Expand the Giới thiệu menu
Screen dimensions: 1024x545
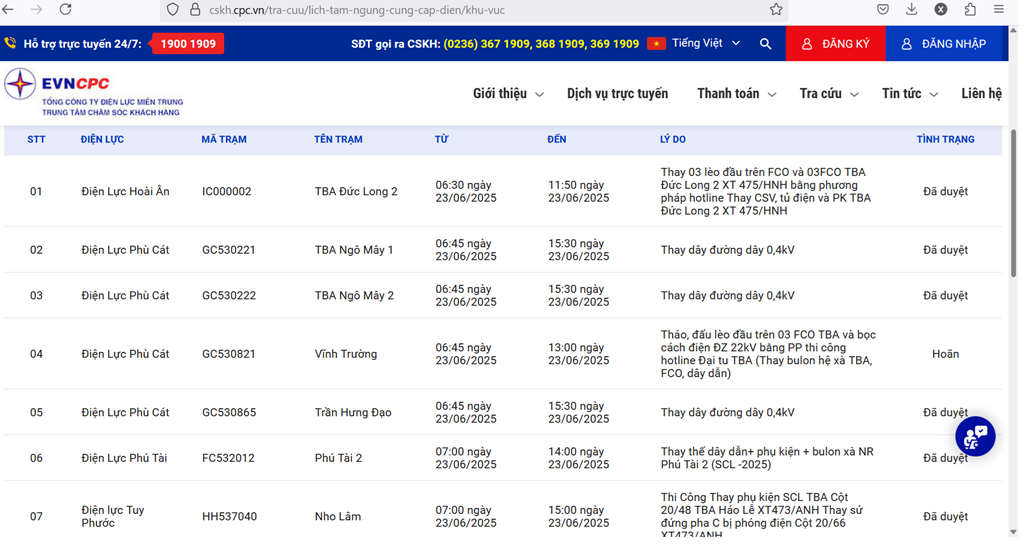point(508,94)
